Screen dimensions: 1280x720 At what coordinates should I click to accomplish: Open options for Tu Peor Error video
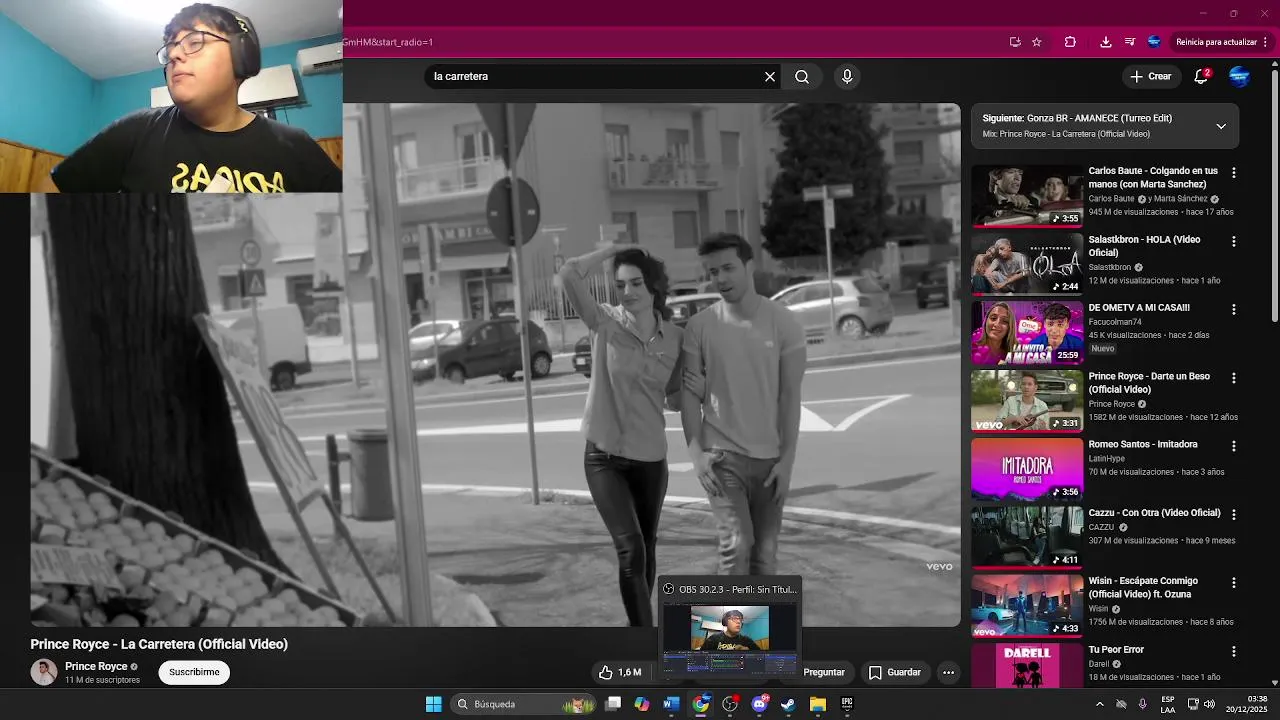click(1233, 651)
